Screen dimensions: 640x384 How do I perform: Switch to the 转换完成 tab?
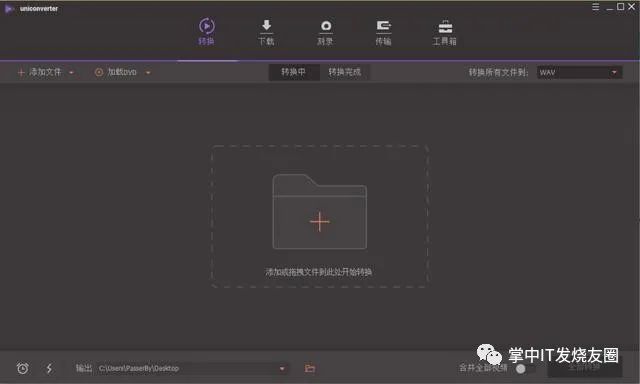(x=345, y=72)
